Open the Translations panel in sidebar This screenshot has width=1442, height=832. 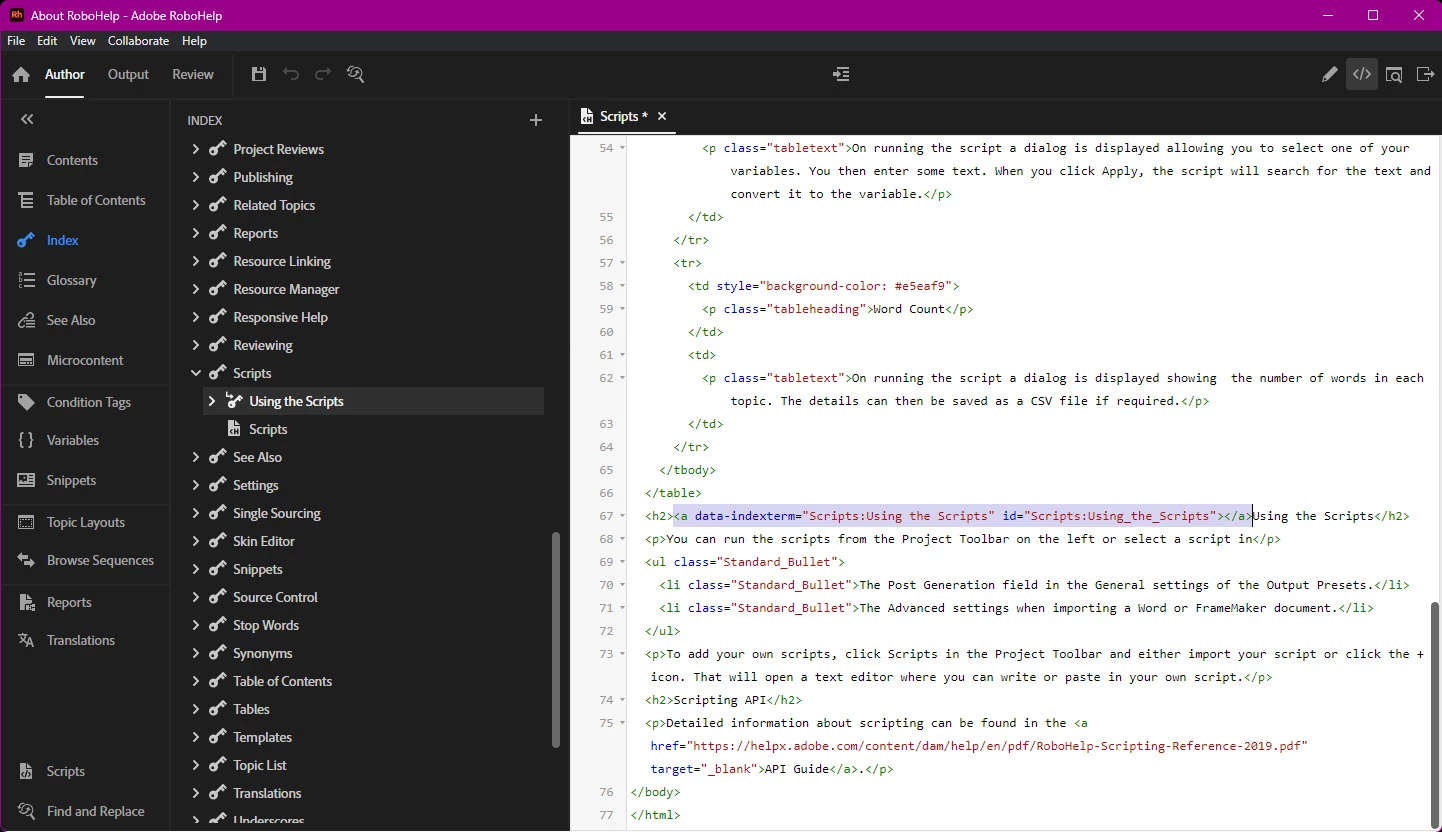pyautogui.click(x=80, y=640)
